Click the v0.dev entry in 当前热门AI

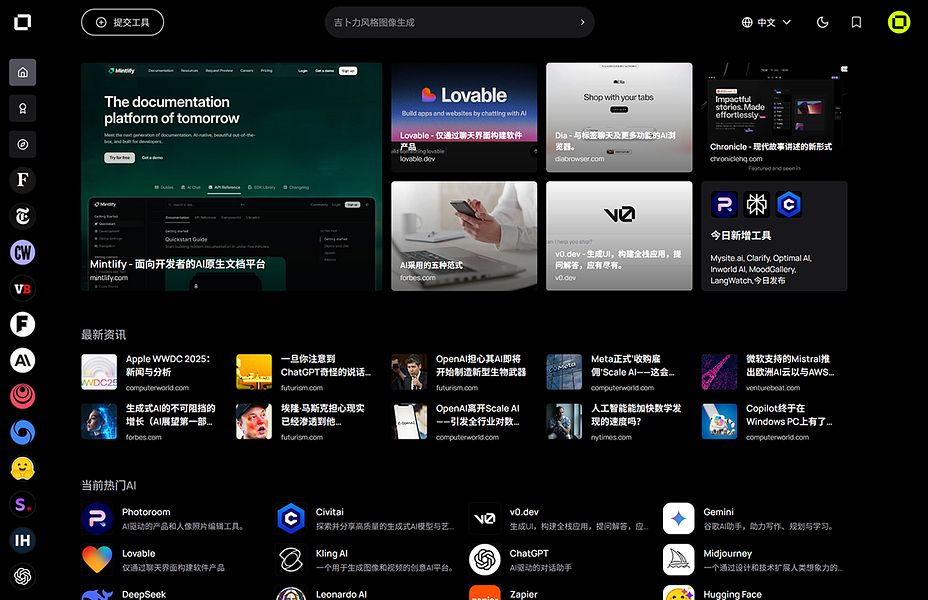pos(561,518)
